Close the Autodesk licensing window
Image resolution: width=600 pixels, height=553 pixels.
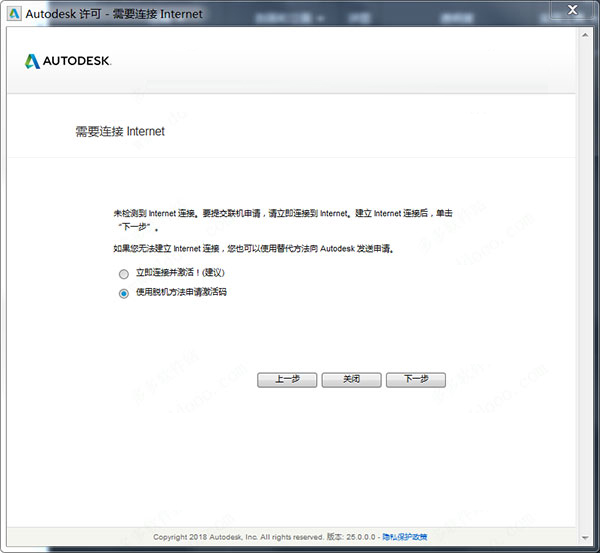572,10
